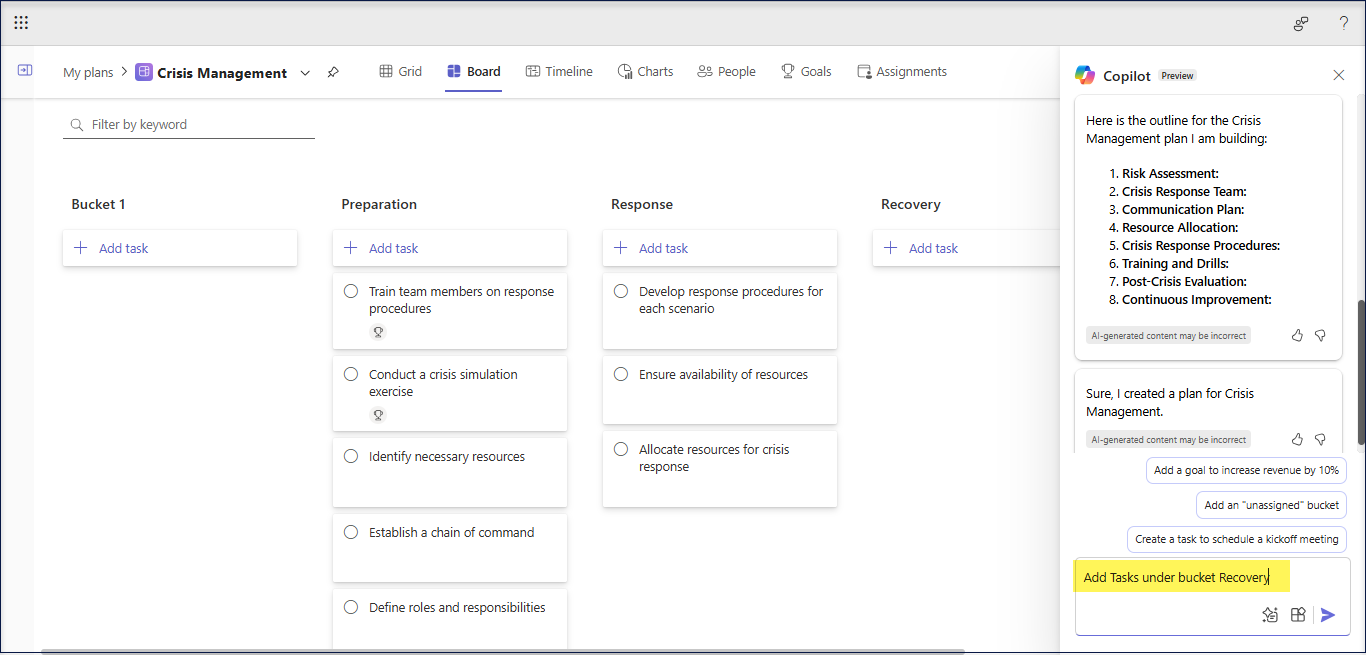Open the Charts tab
Viewport: 1366px width, 655px height.
pyautogui.click(x=645, y=72)
